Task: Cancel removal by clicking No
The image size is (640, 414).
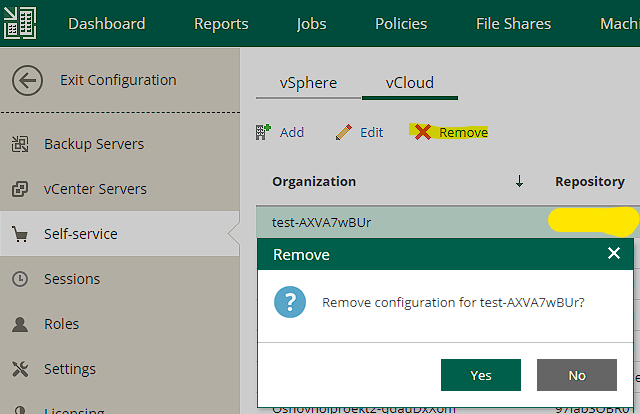Action: coord(577,375)
